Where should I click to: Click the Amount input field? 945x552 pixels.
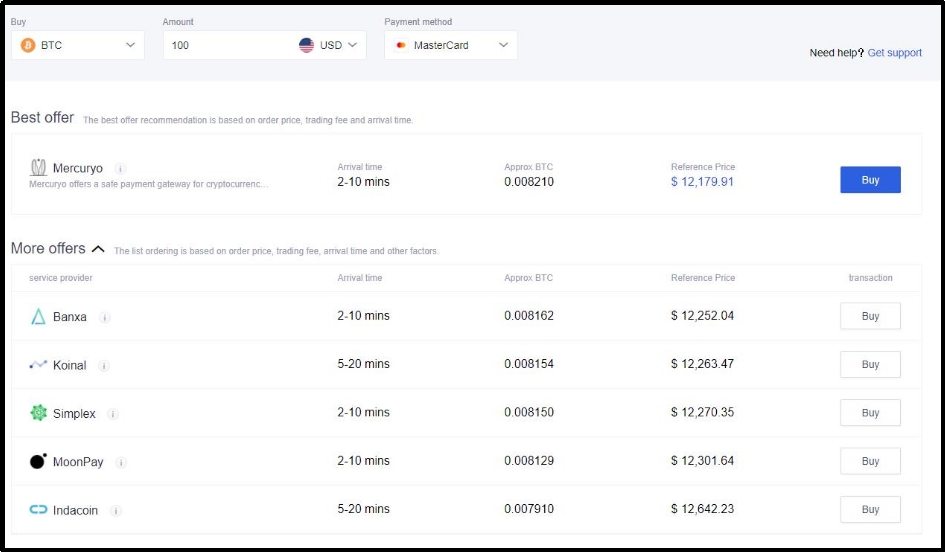coord(230,45)
